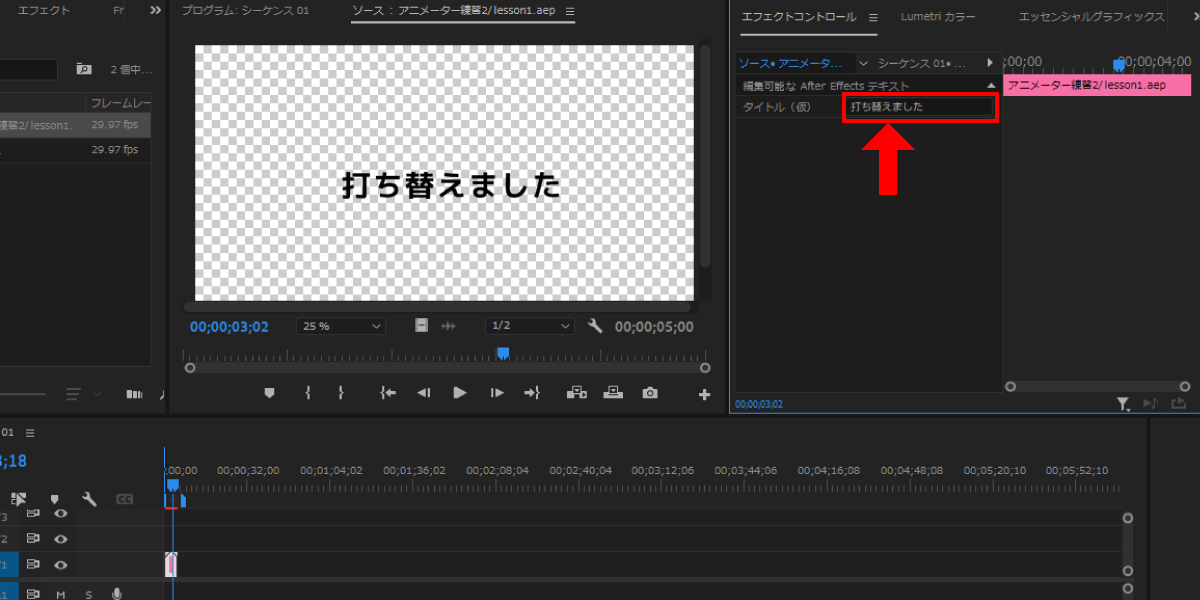Screen dimensions: 1200x600
Task: Go to Out point in source monitor
Action: pos(532,393)
